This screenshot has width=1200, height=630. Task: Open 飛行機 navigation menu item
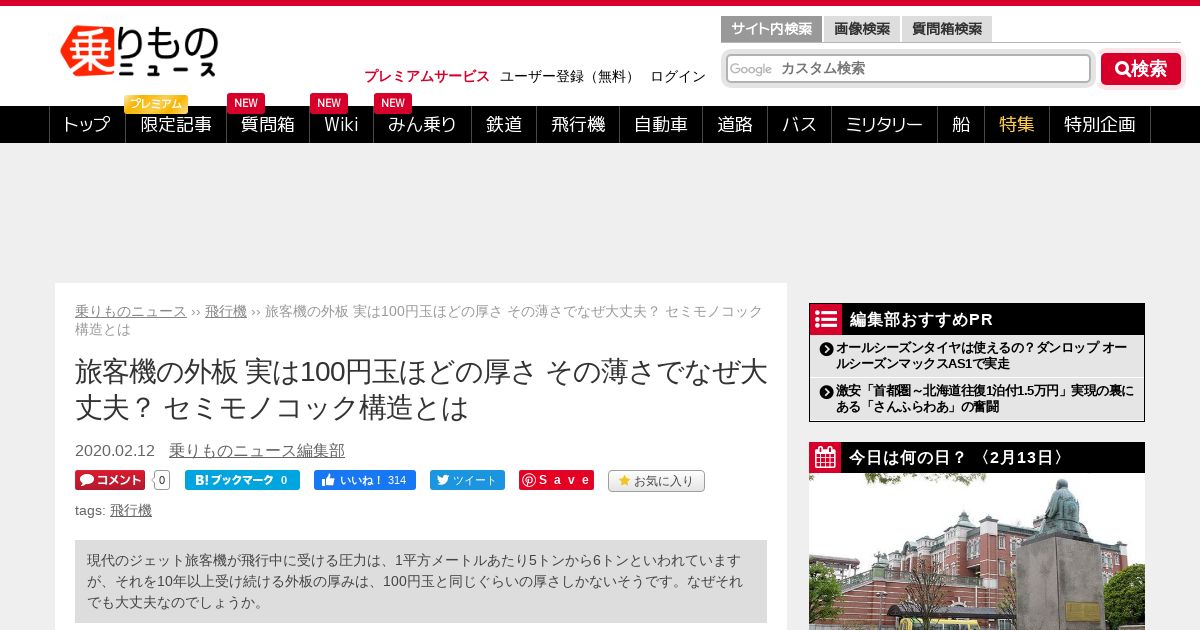[578, 125]
